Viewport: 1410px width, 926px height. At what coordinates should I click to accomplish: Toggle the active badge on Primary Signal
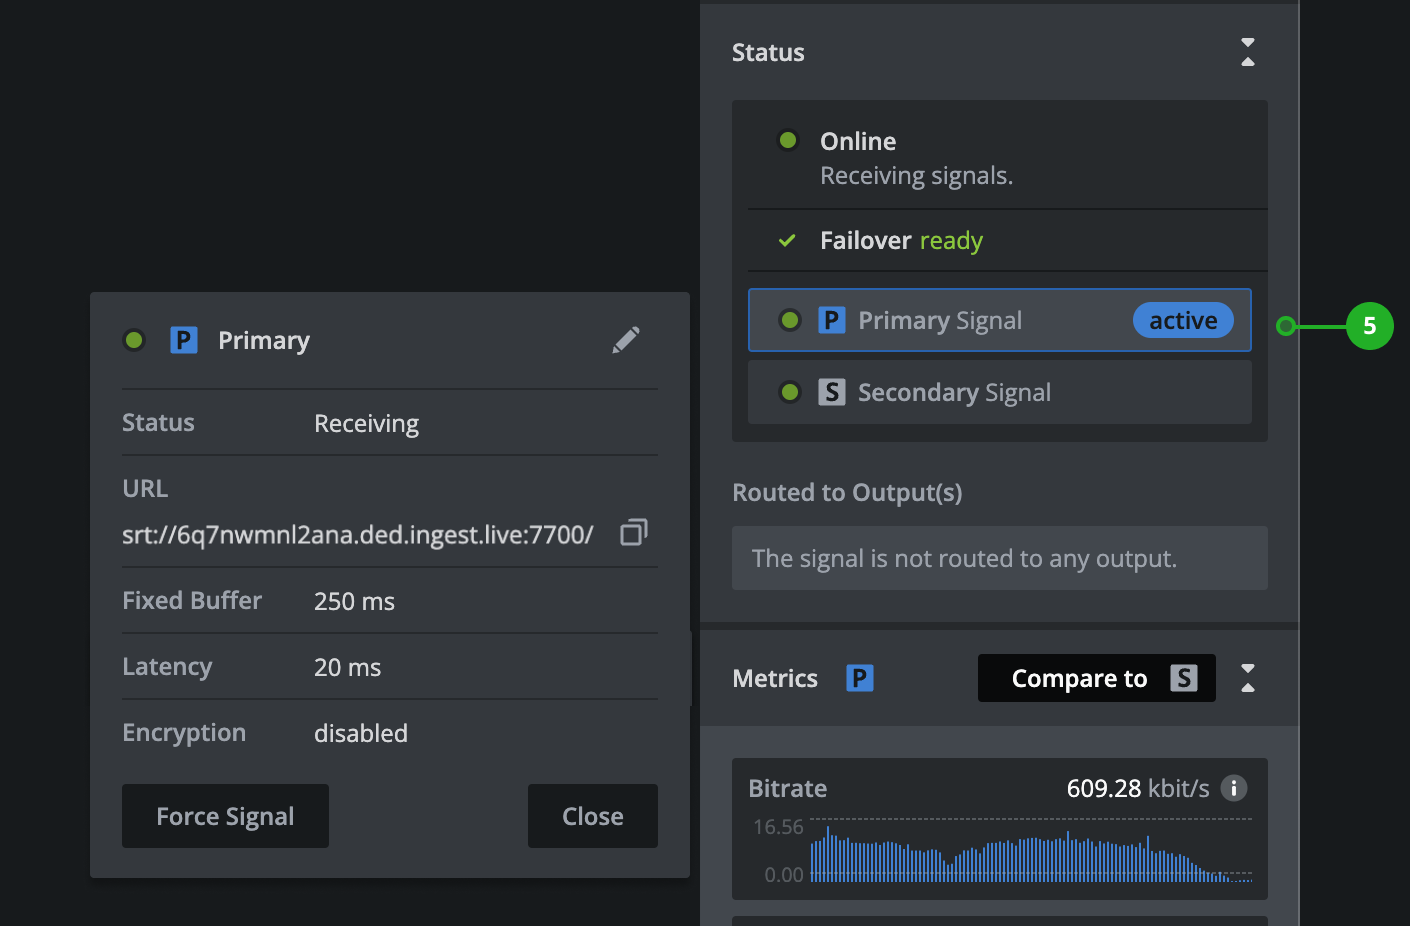(1183, 320)
